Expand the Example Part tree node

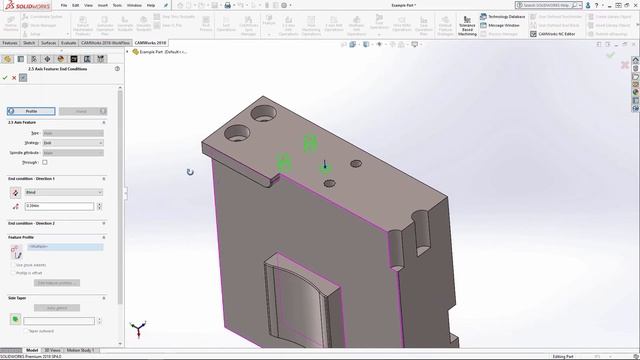(127, 52)
